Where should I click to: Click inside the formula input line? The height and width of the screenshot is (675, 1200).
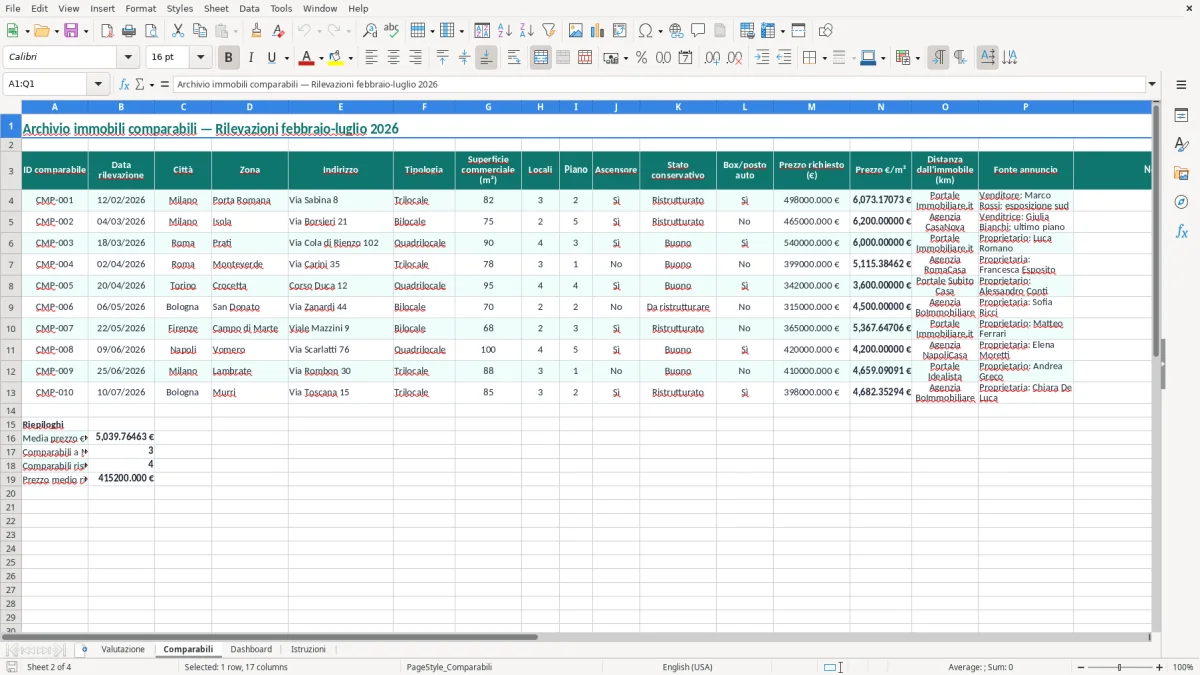(x=658, y=84)
